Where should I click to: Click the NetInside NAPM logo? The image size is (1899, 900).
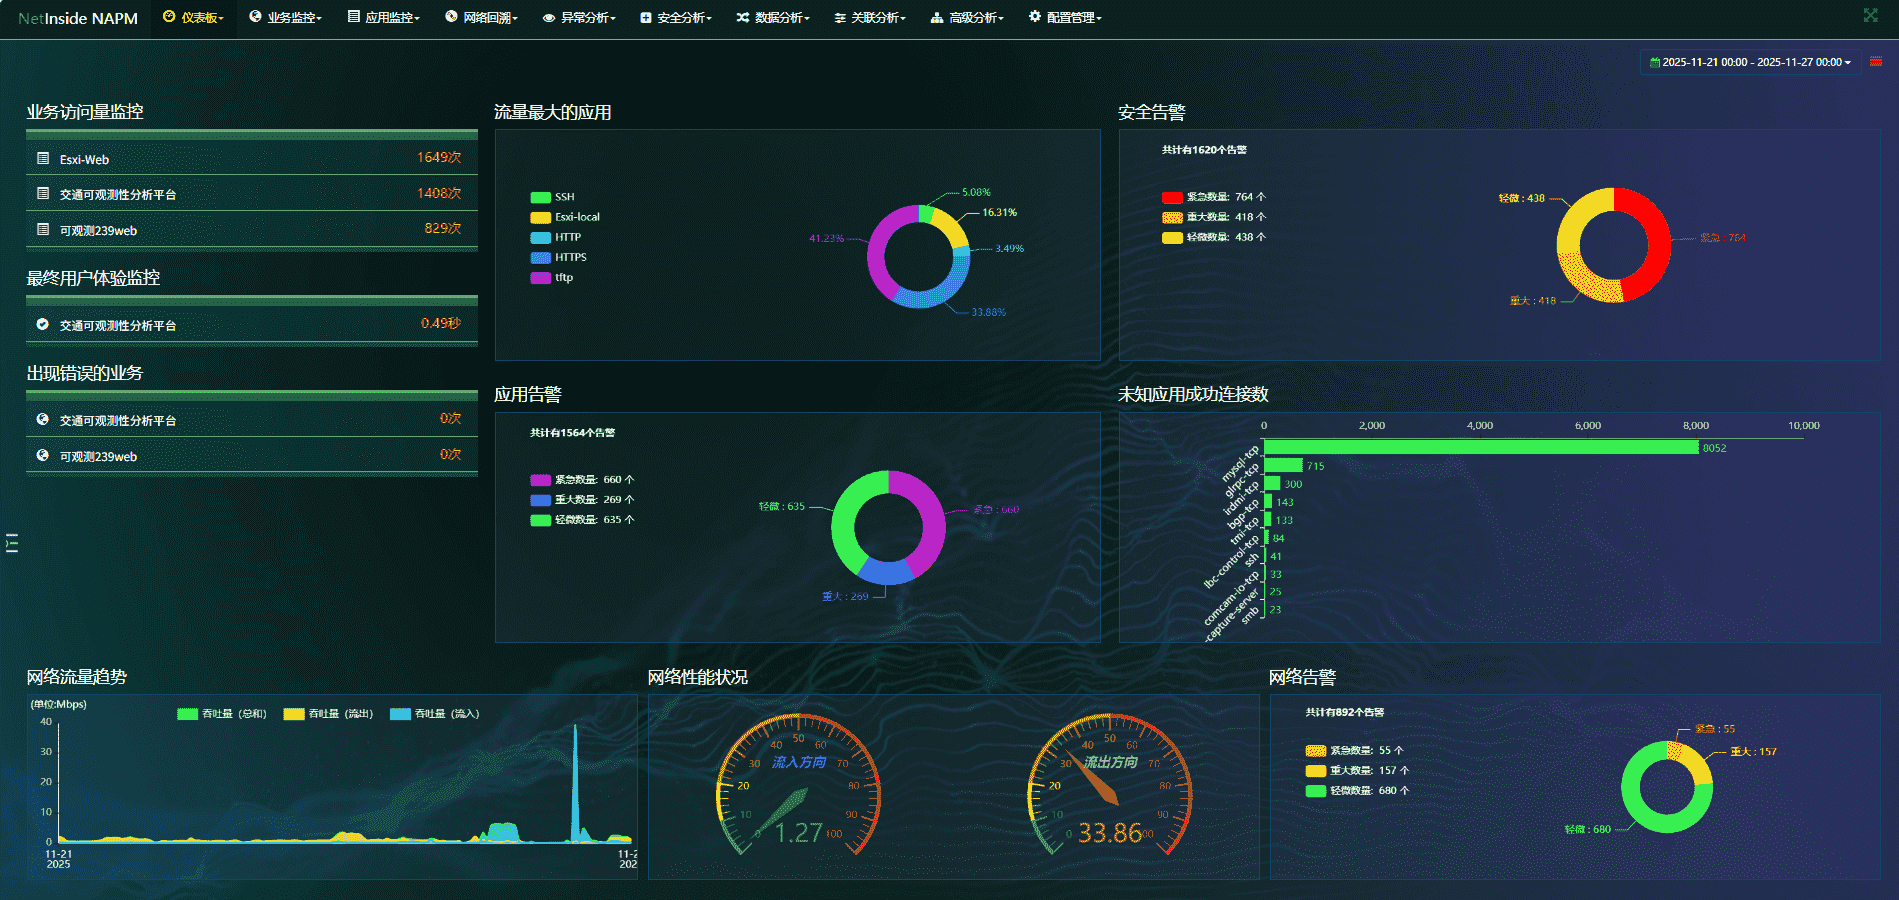78,18
